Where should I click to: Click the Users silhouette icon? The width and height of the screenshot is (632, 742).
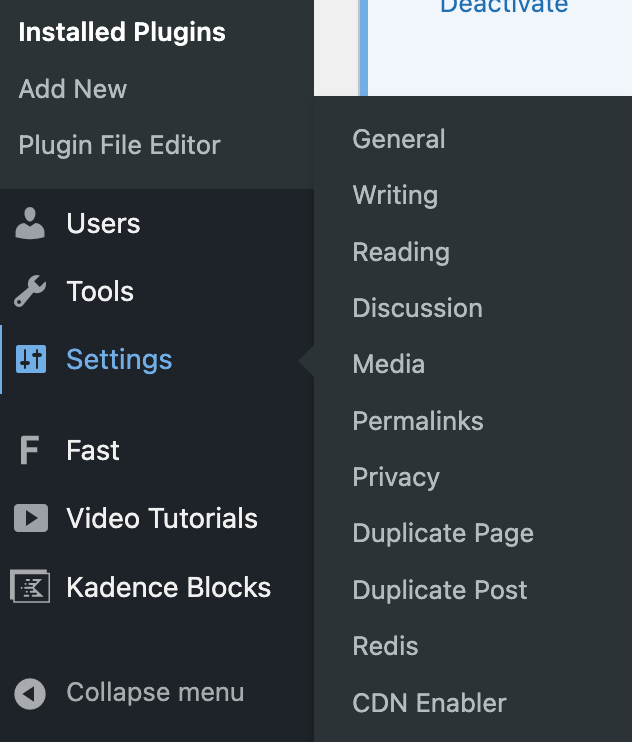[x=30, y=223]
